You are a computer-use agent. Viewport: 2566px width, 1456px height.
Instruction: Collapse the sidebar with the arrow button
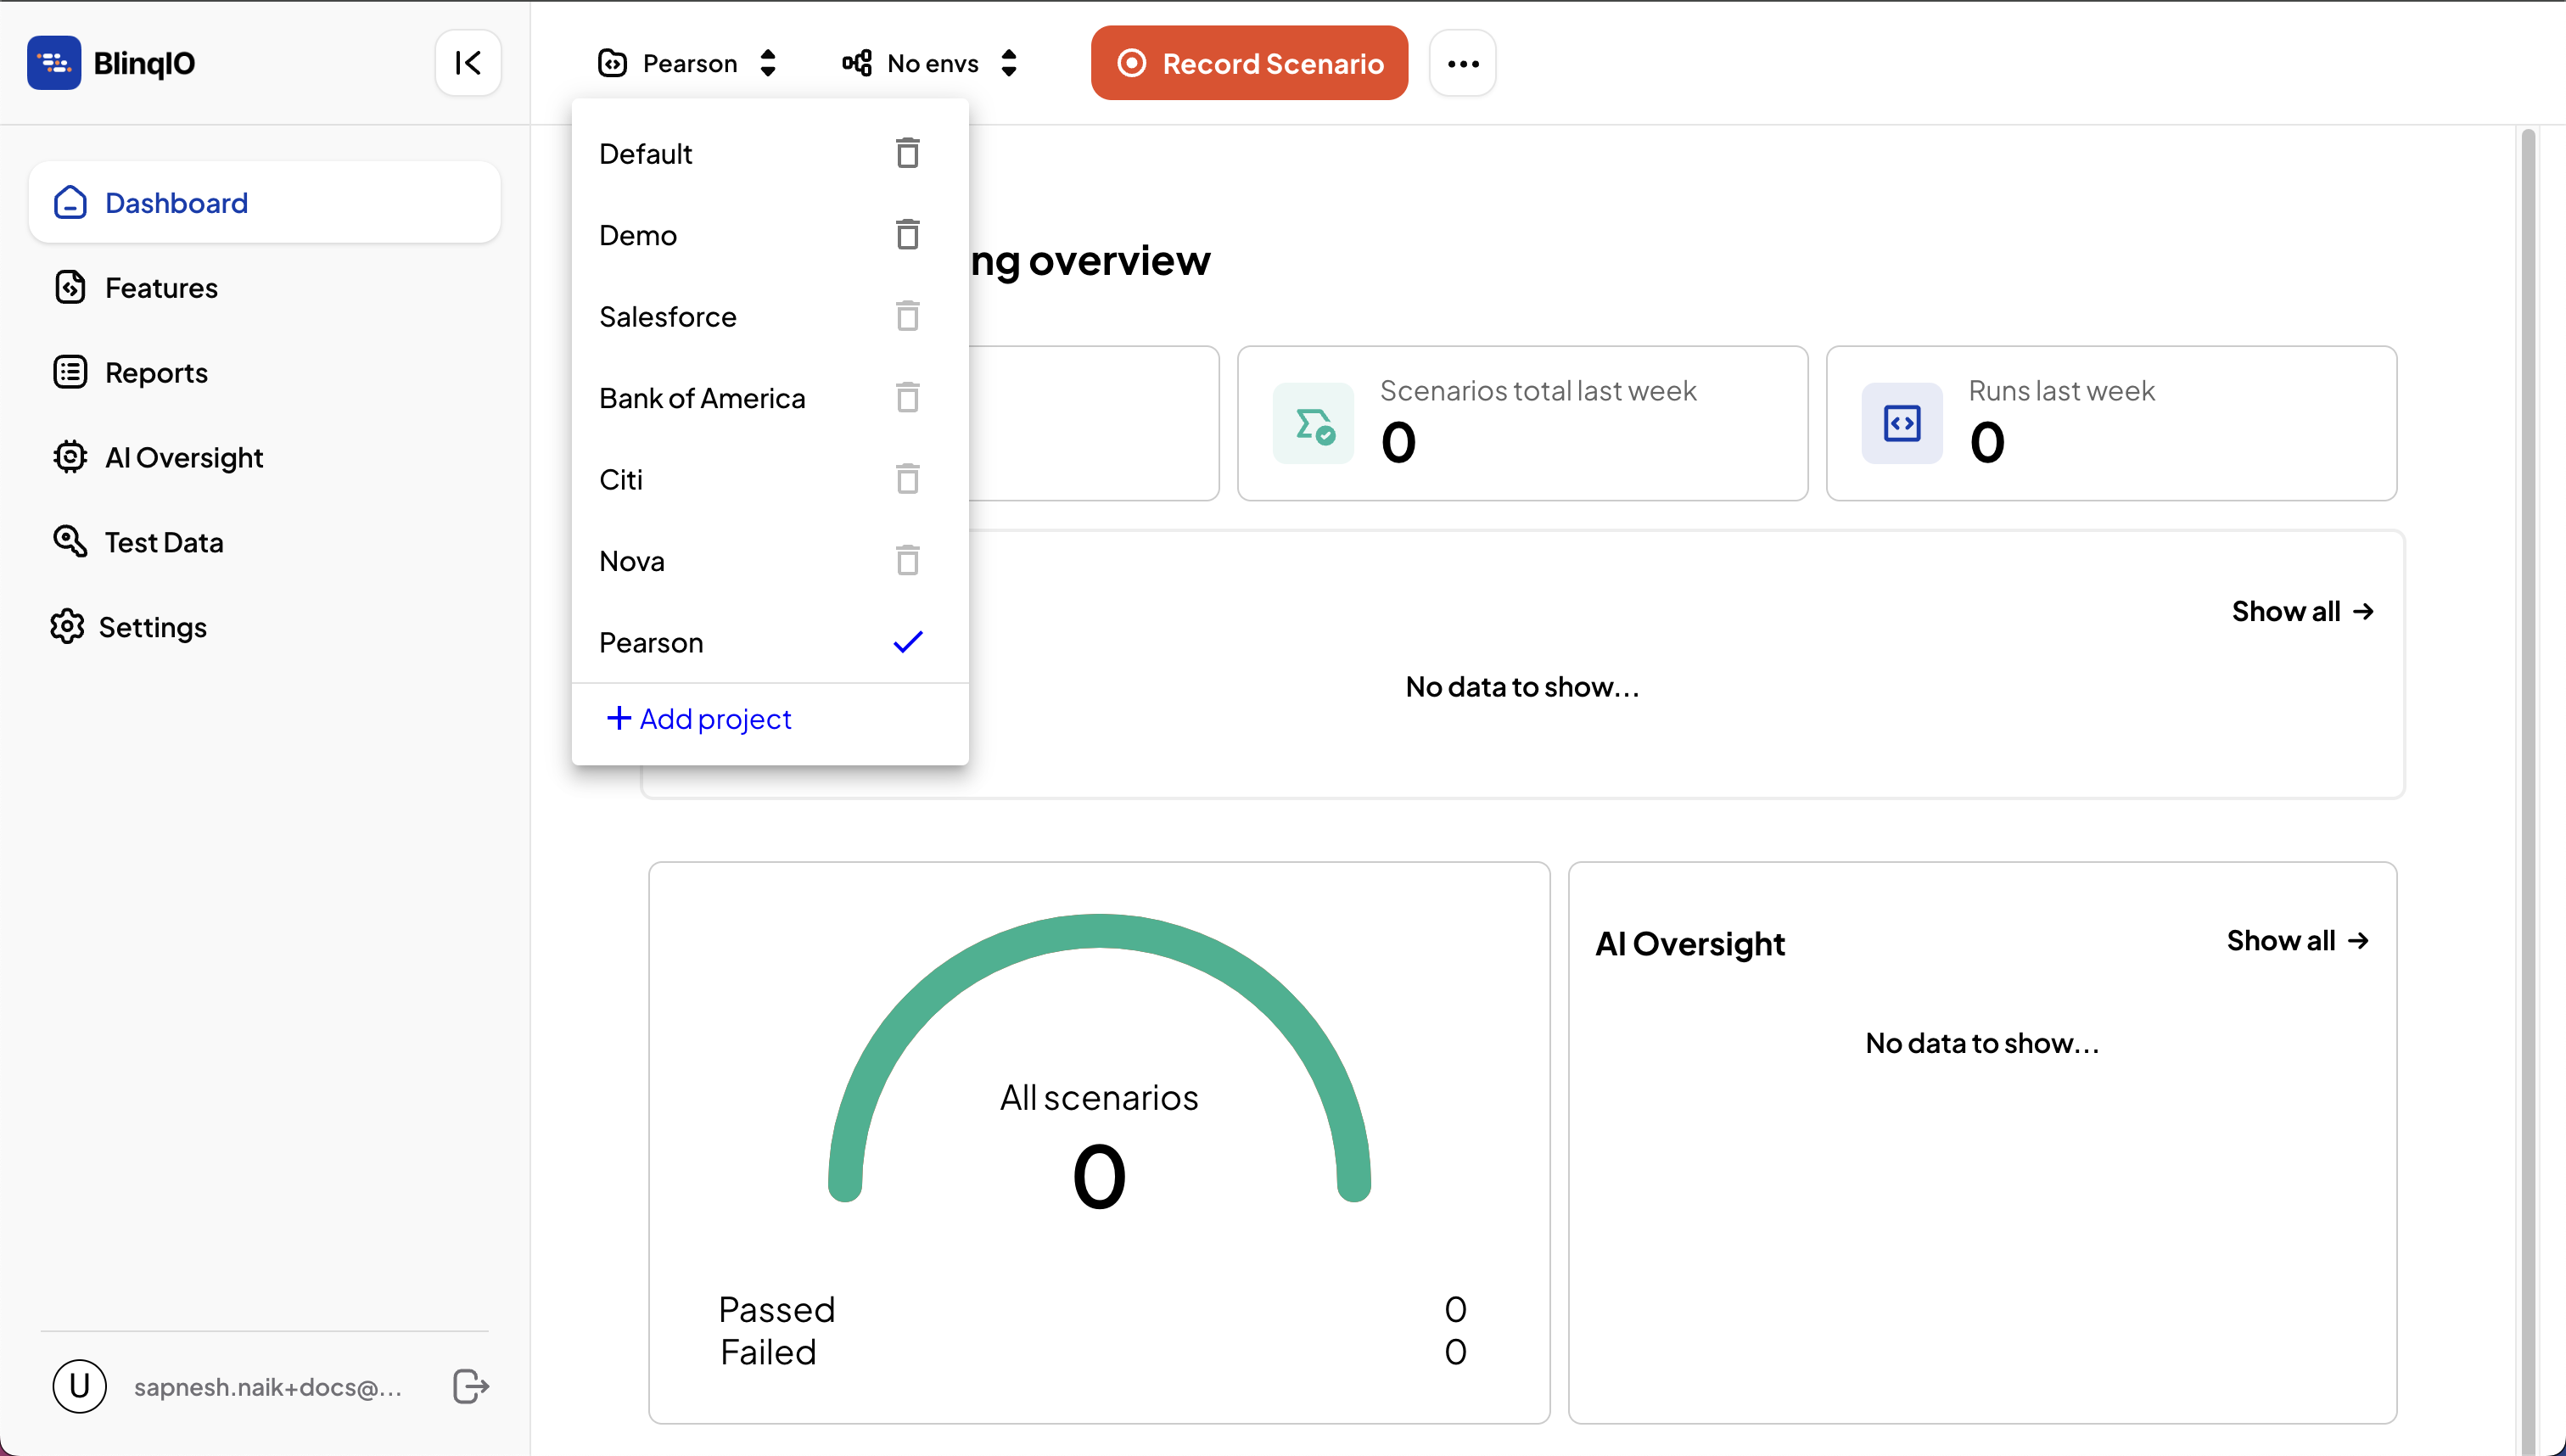[468, 63]
